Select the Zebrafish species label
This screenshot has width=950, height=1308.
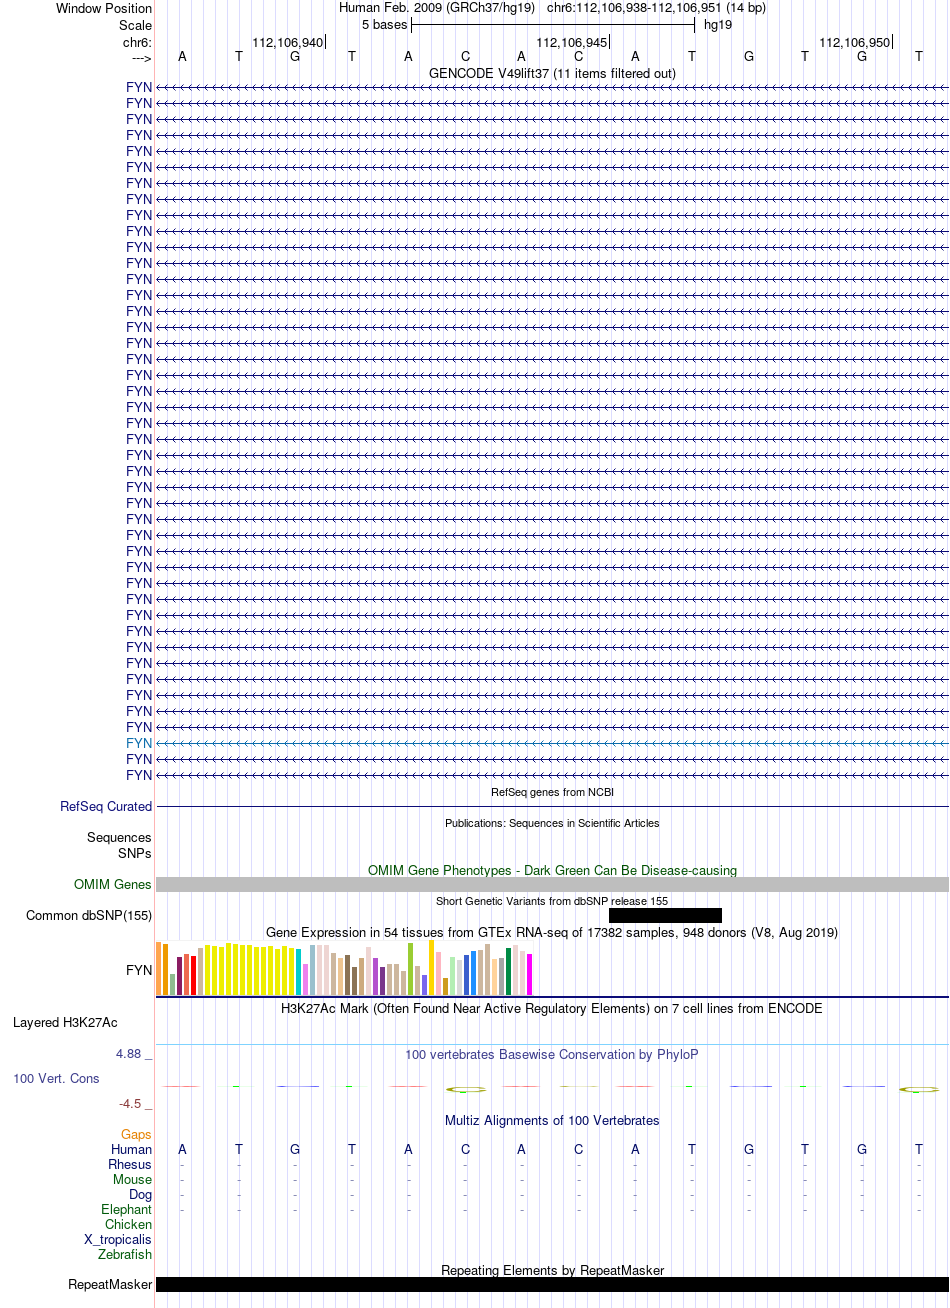click(x=126, y=1254)
